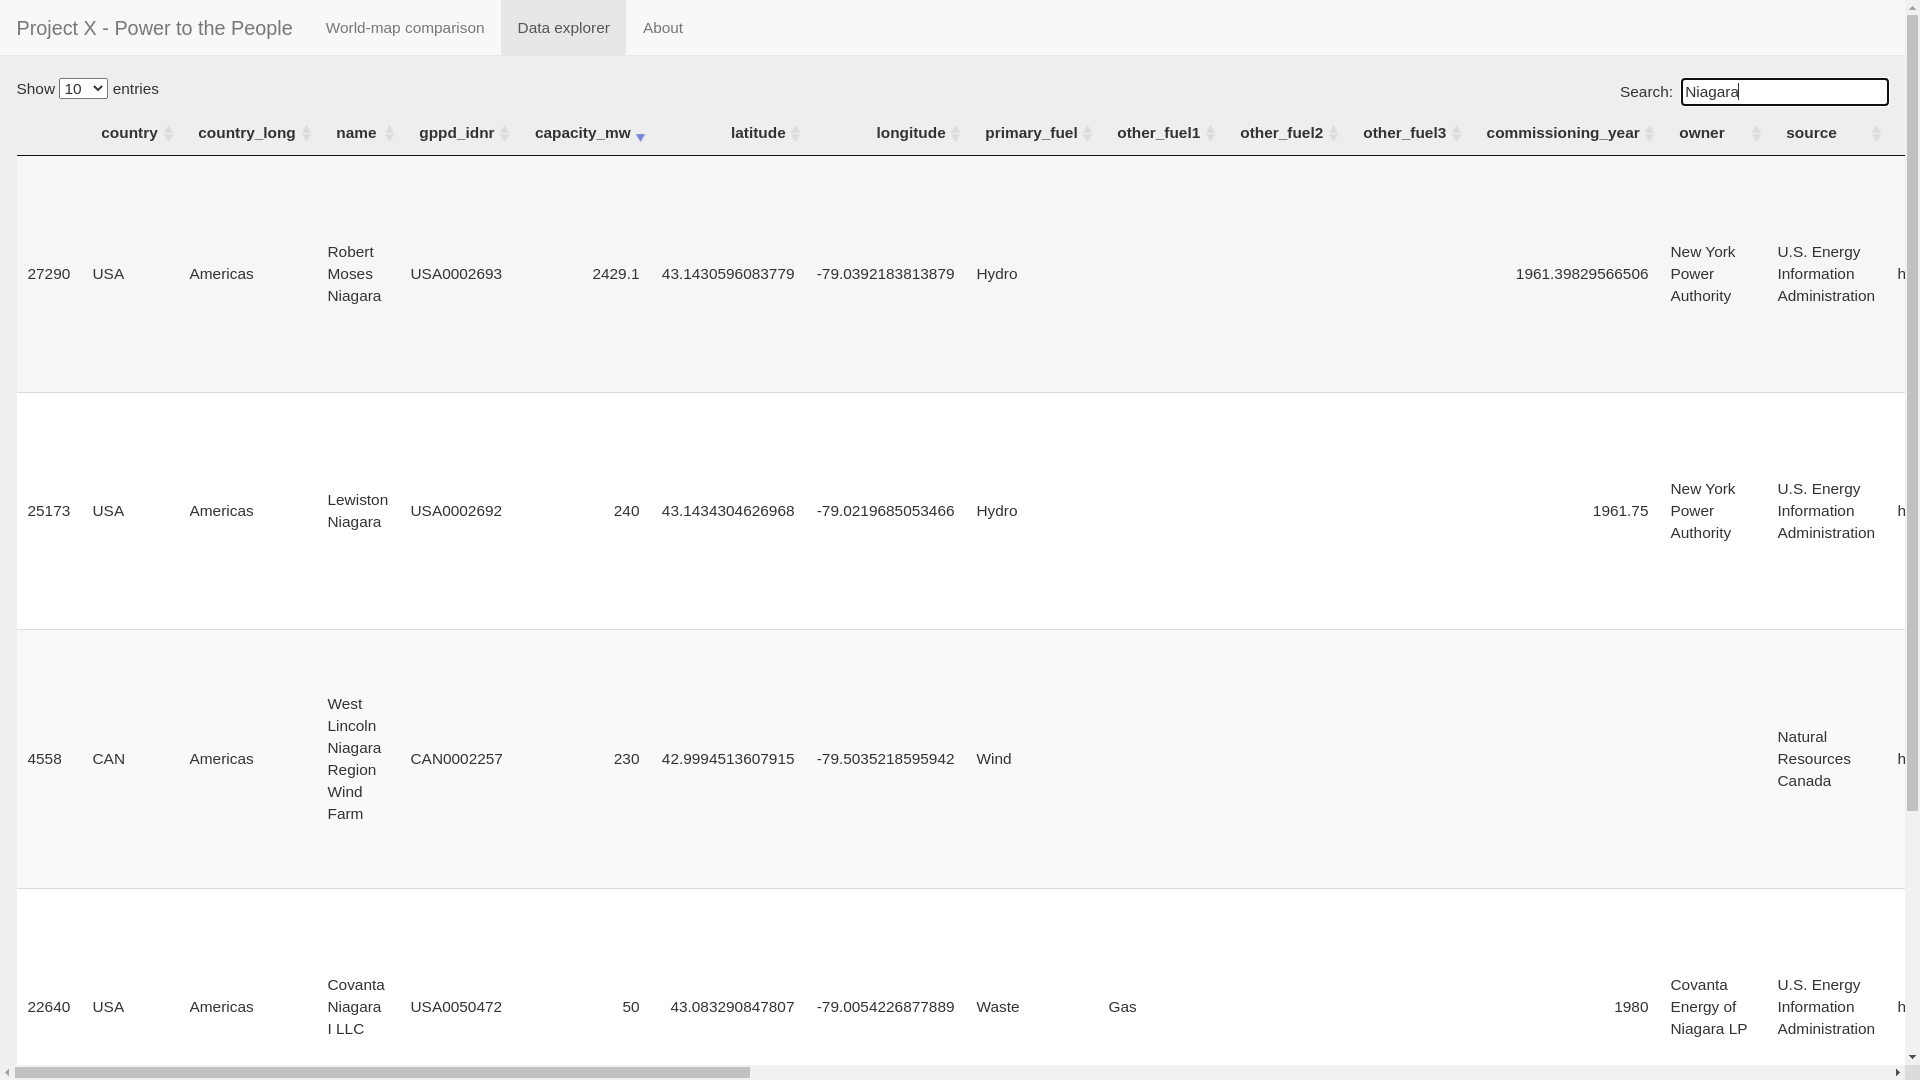This screenshot has width=1920, height=1080.
Task: Click the horizontal scrollbar left arrow
Action: (7, 1073)
